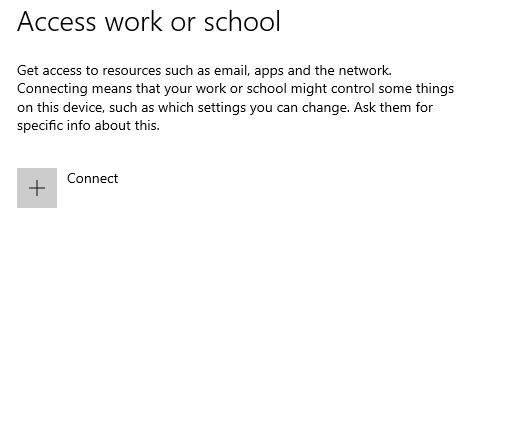This screenshot has width=527, height=430.
Task: Click the cross symbol in the Connect tile
Action: point(37,188)
